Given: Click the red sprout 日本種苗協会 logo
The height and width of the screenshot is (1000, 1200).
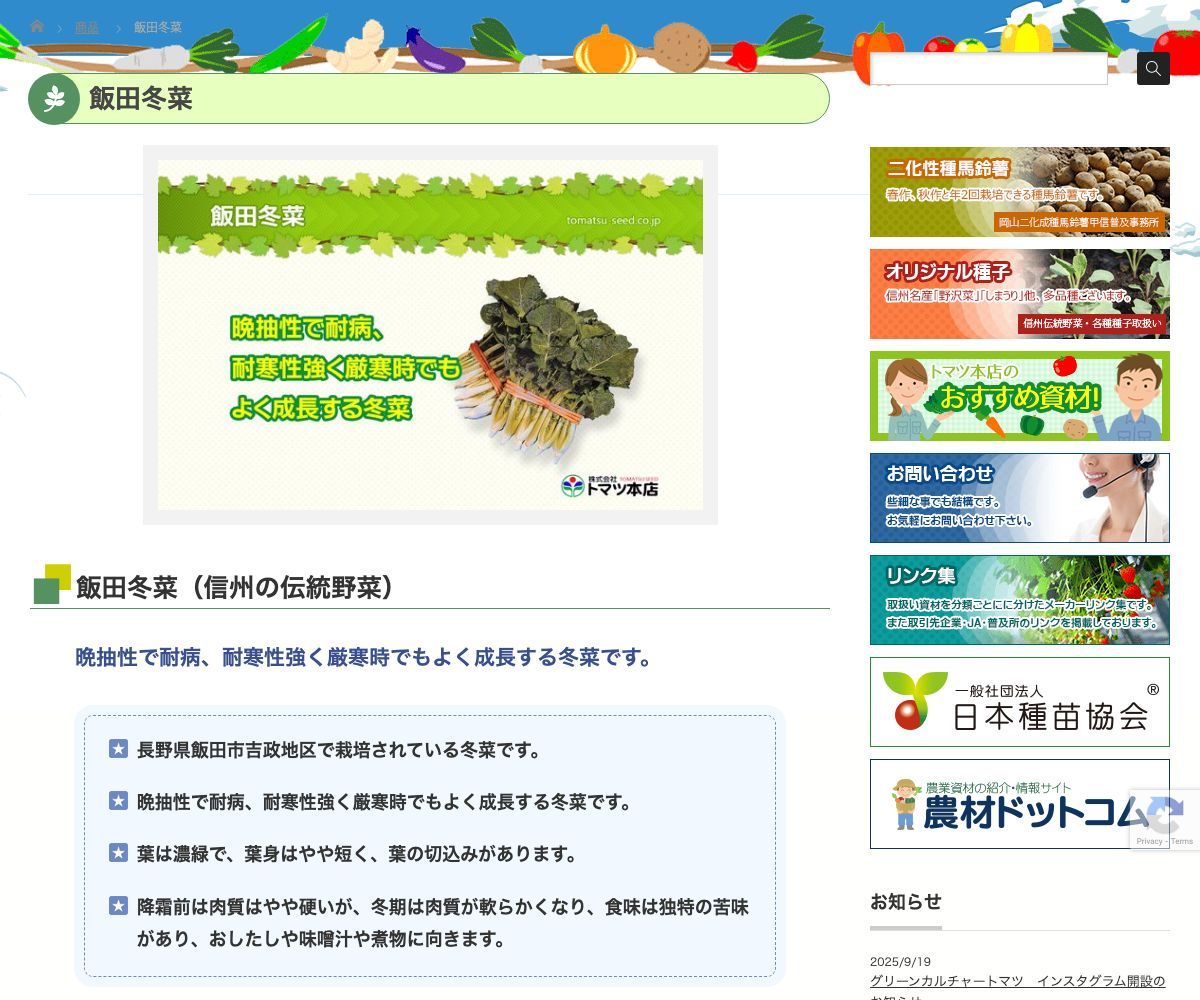Looking at the screenshot, I should (x=914, y=700).
